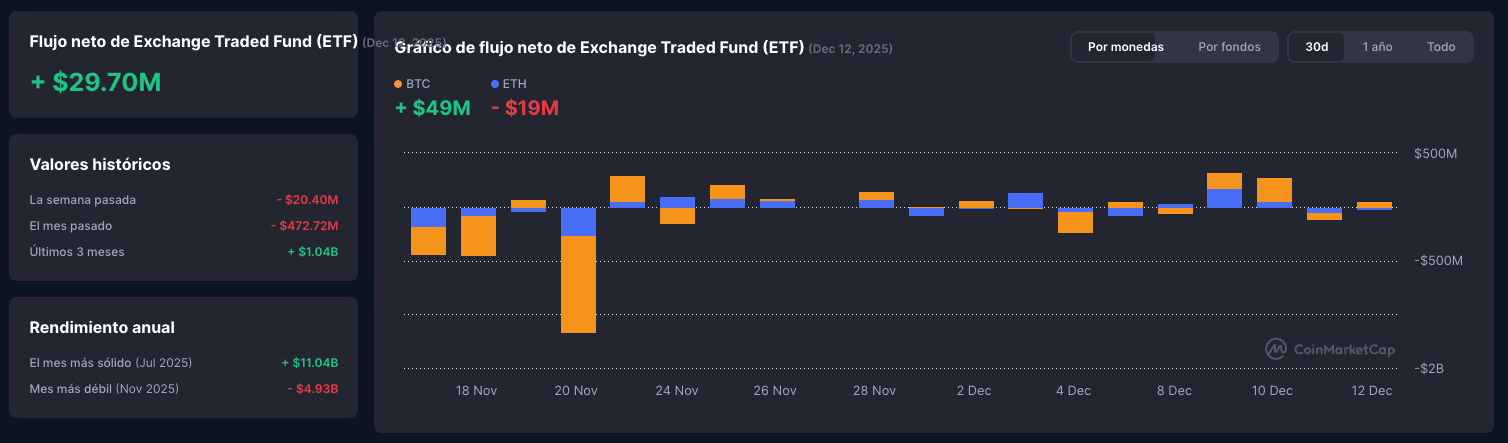Click the Últimos 3 meses row

tap(78, 252)
